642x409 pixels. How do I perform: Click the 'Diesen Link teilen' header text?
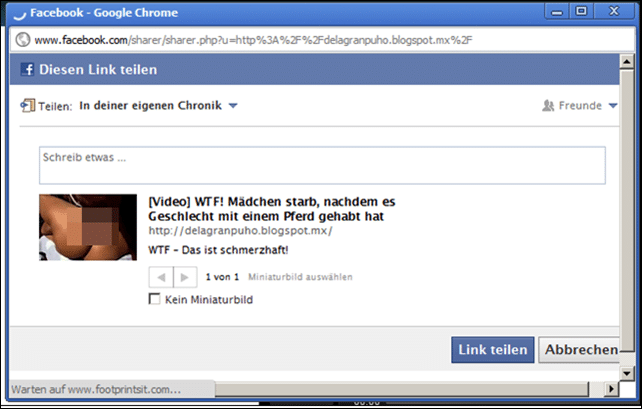(x=98, y=70)
